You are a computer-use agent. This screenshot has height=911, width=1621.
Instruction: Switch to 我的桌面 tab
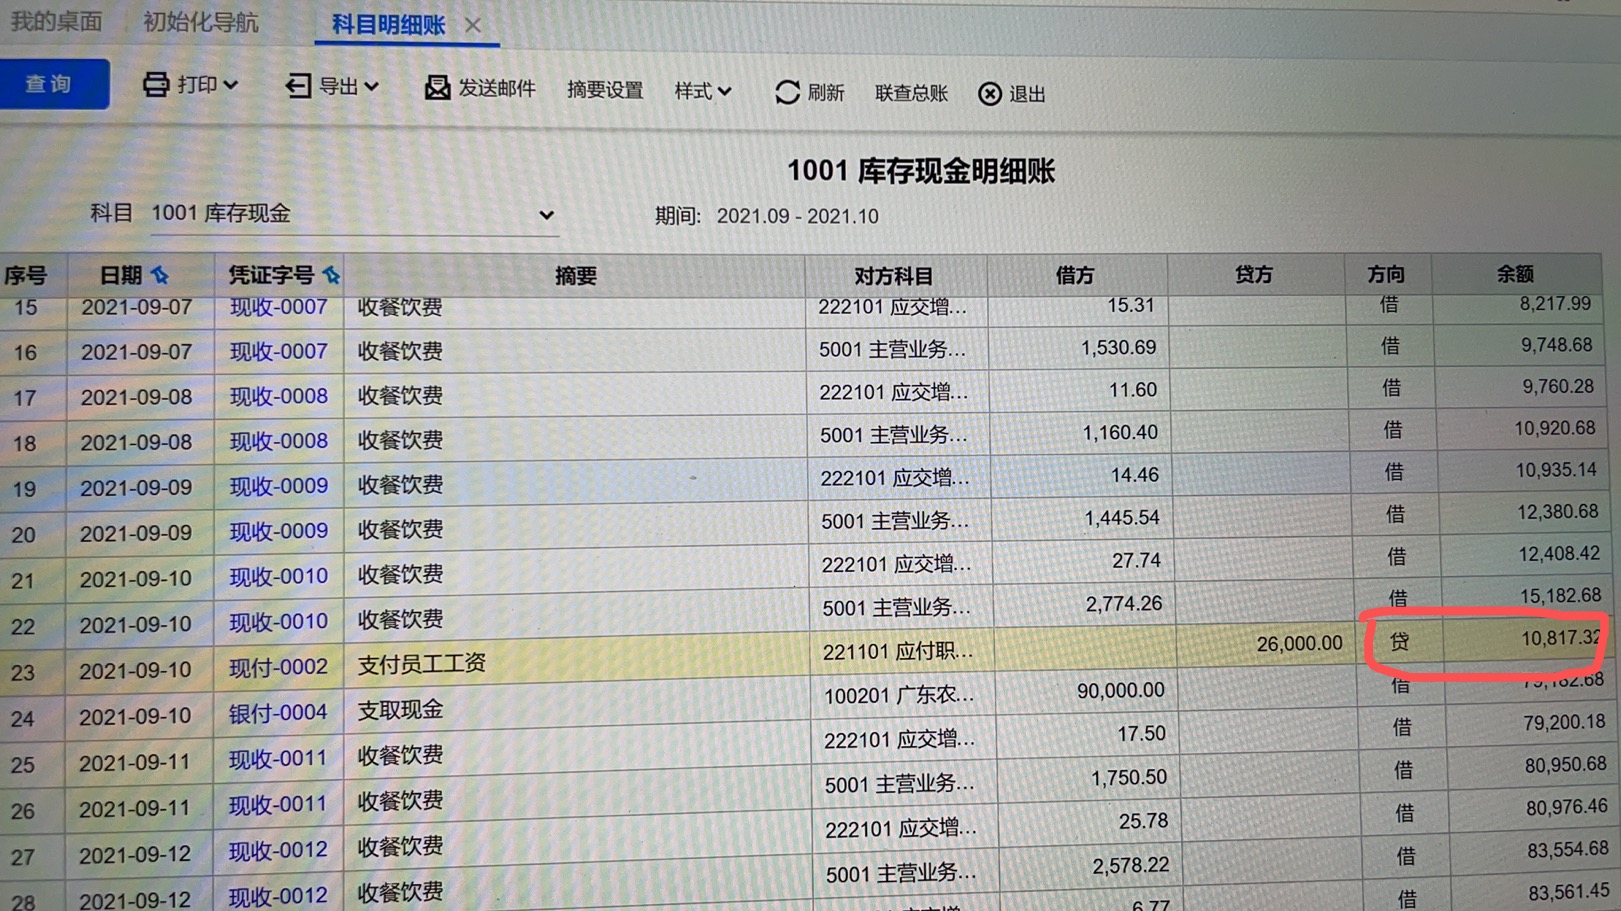56,22
